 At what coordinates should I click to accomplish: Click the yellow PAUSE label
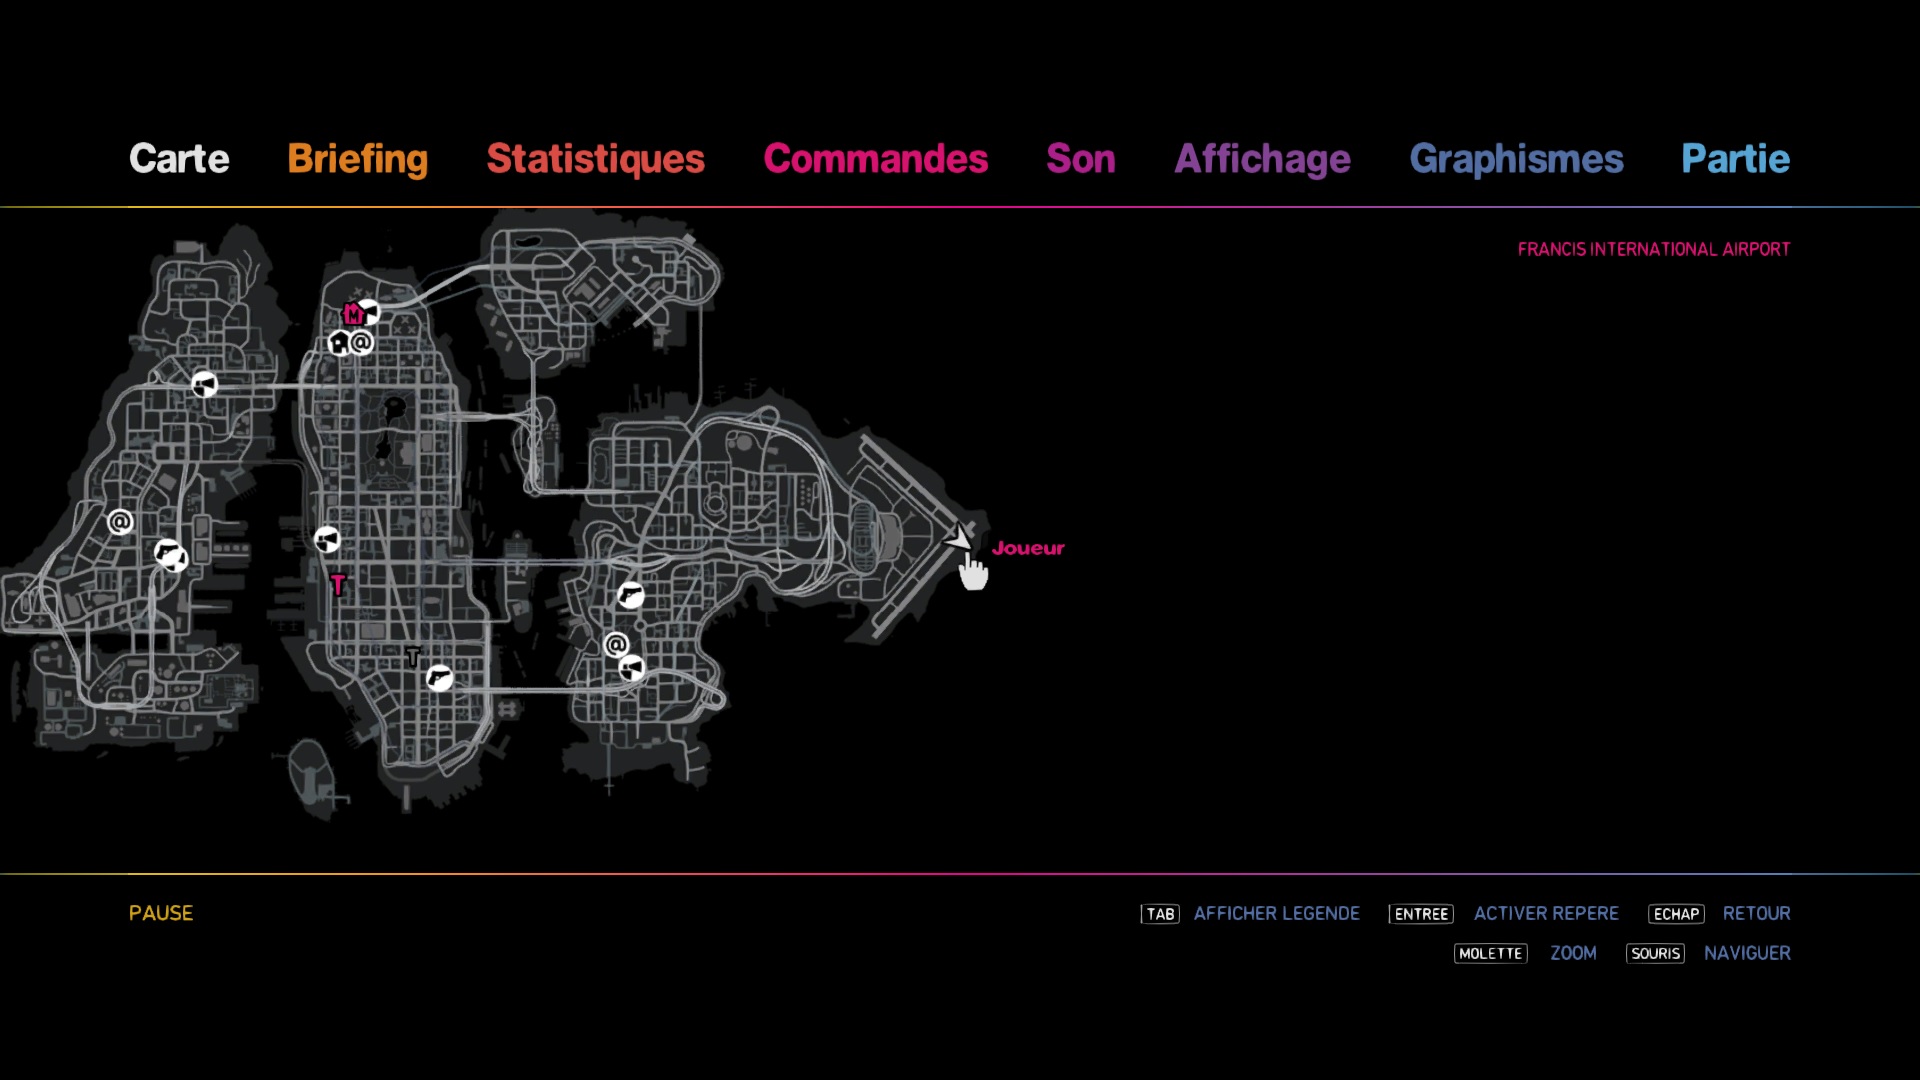(x=161, y=914)
